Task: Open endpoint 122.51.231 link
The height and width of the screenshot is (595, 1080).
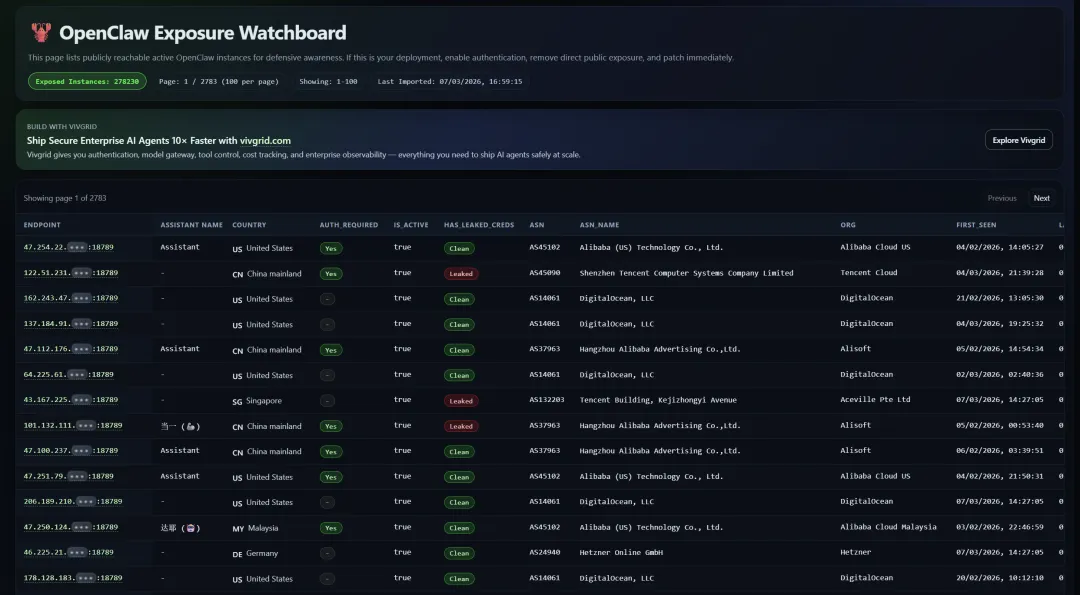Action: (70, 273)
